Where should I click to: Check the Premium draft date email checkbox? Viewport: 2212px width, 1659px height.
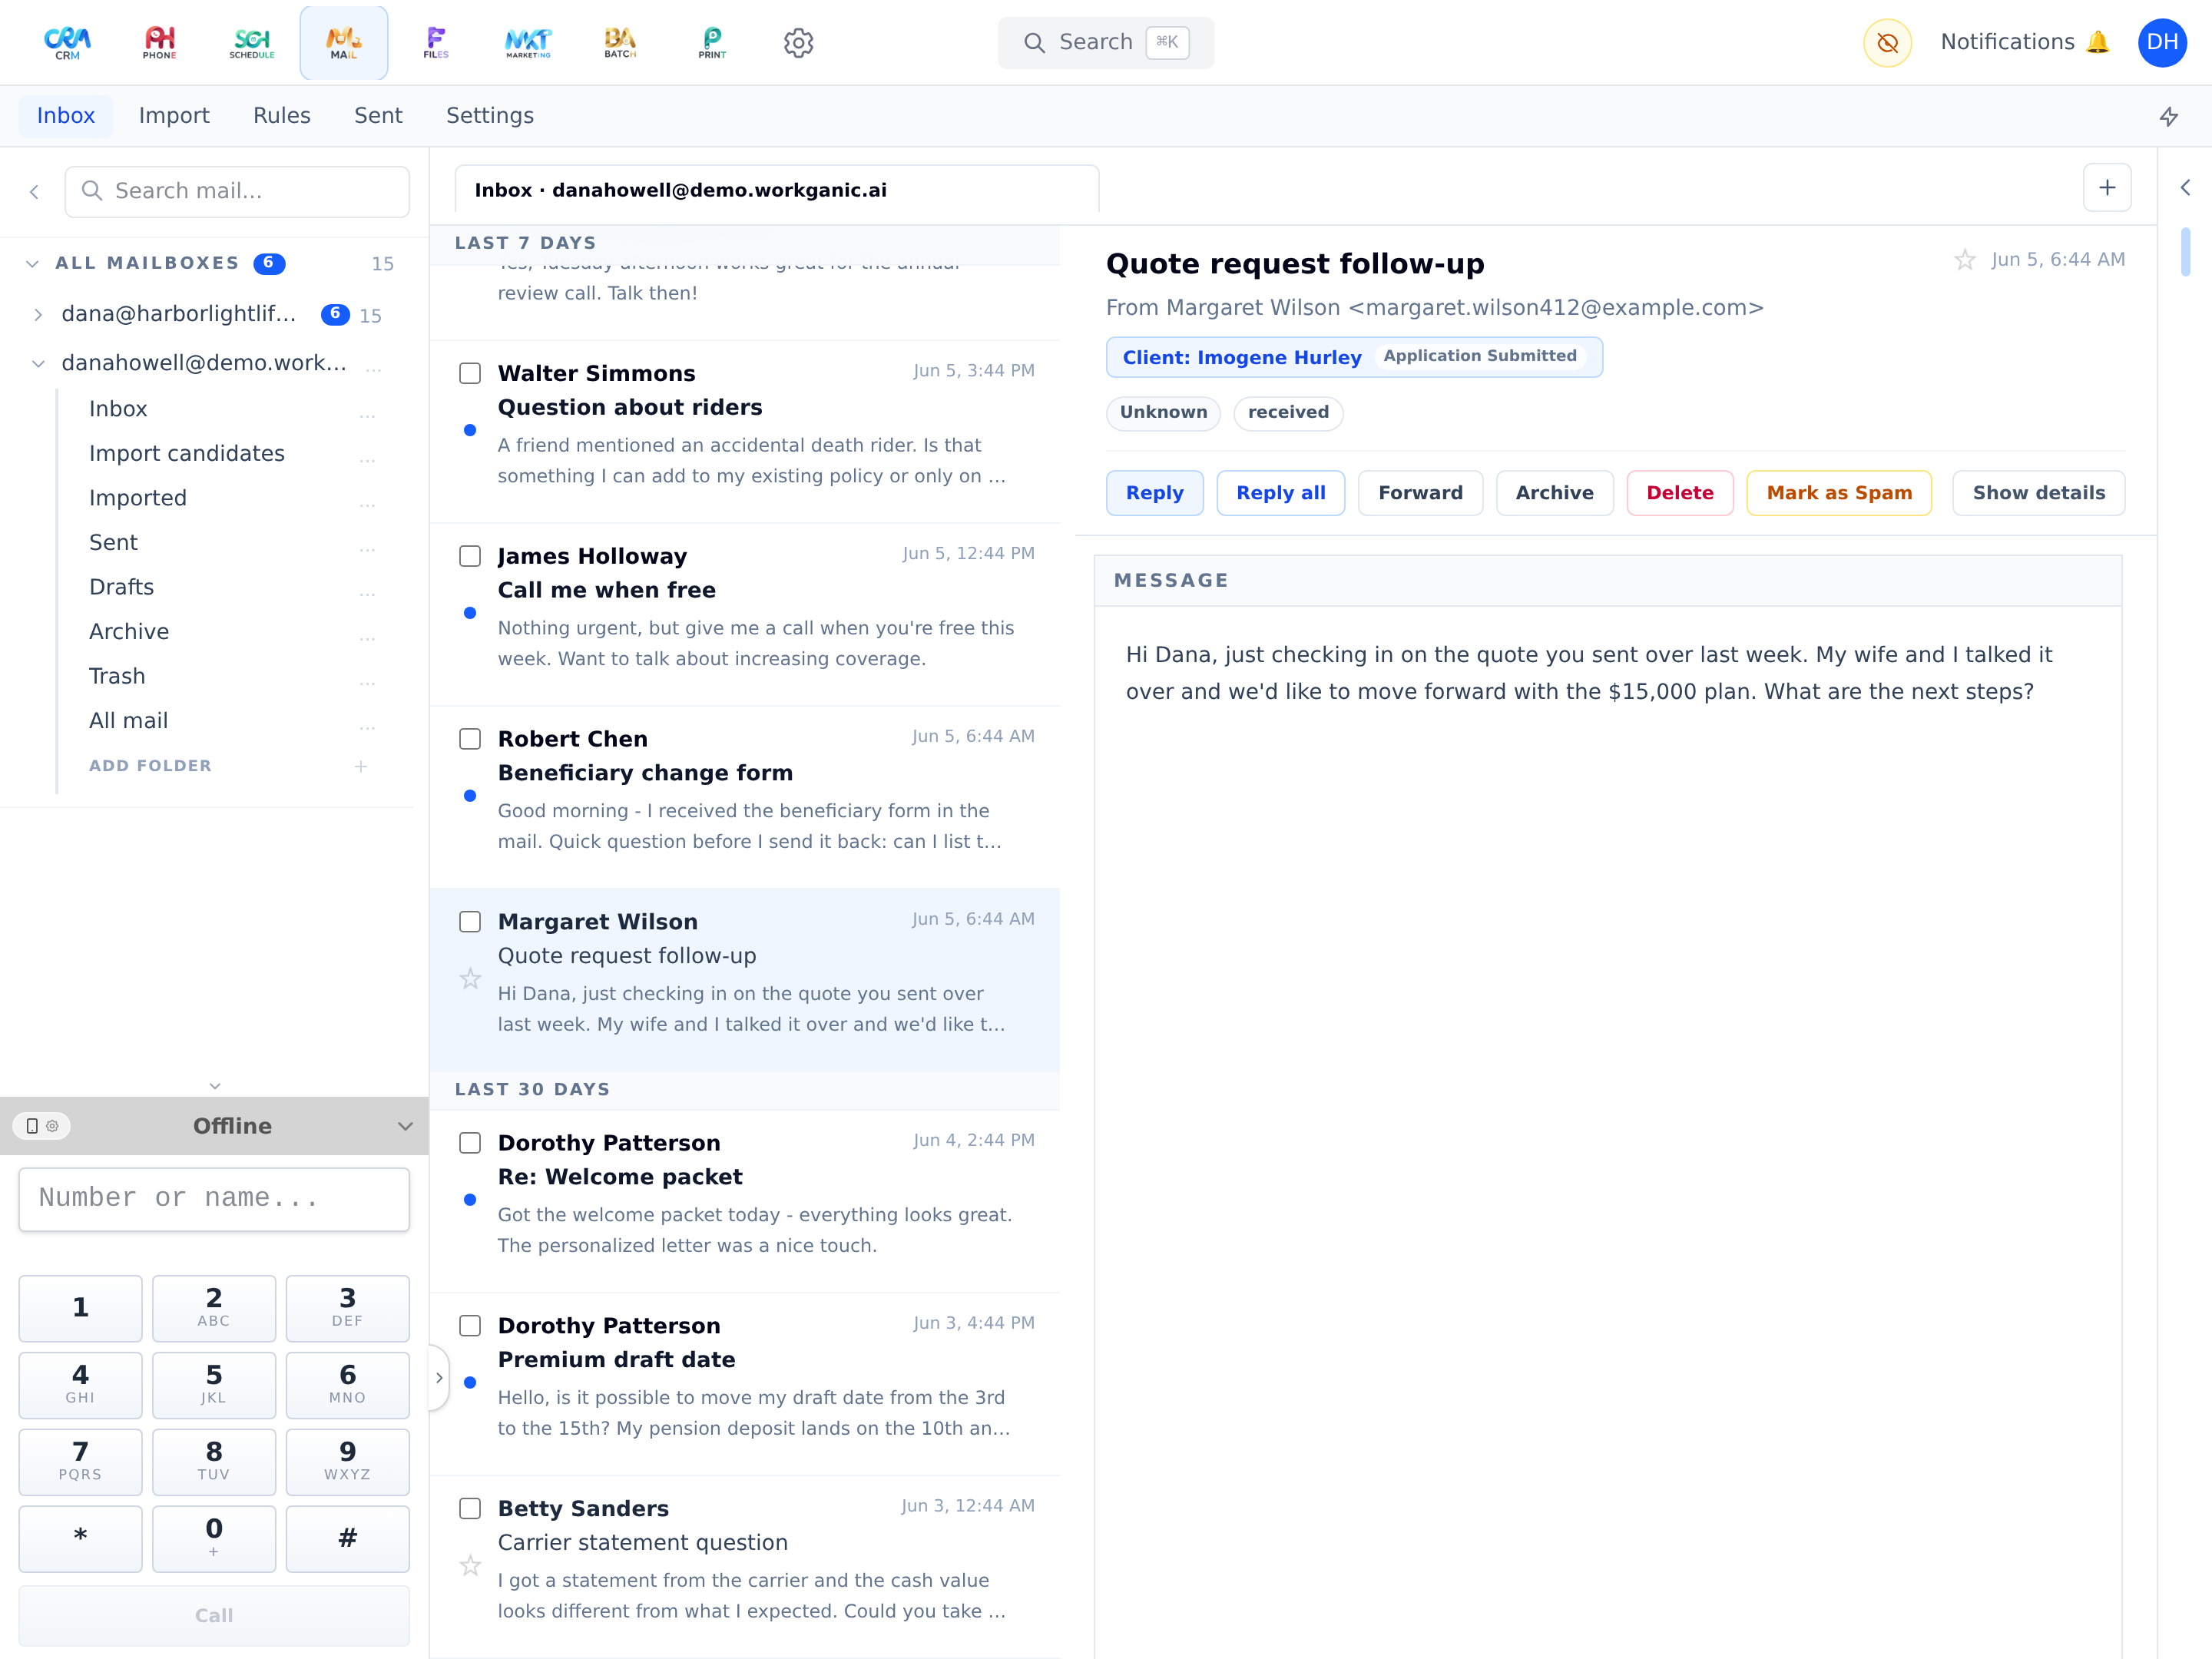pyautogui.click(x=470, y=1326)
